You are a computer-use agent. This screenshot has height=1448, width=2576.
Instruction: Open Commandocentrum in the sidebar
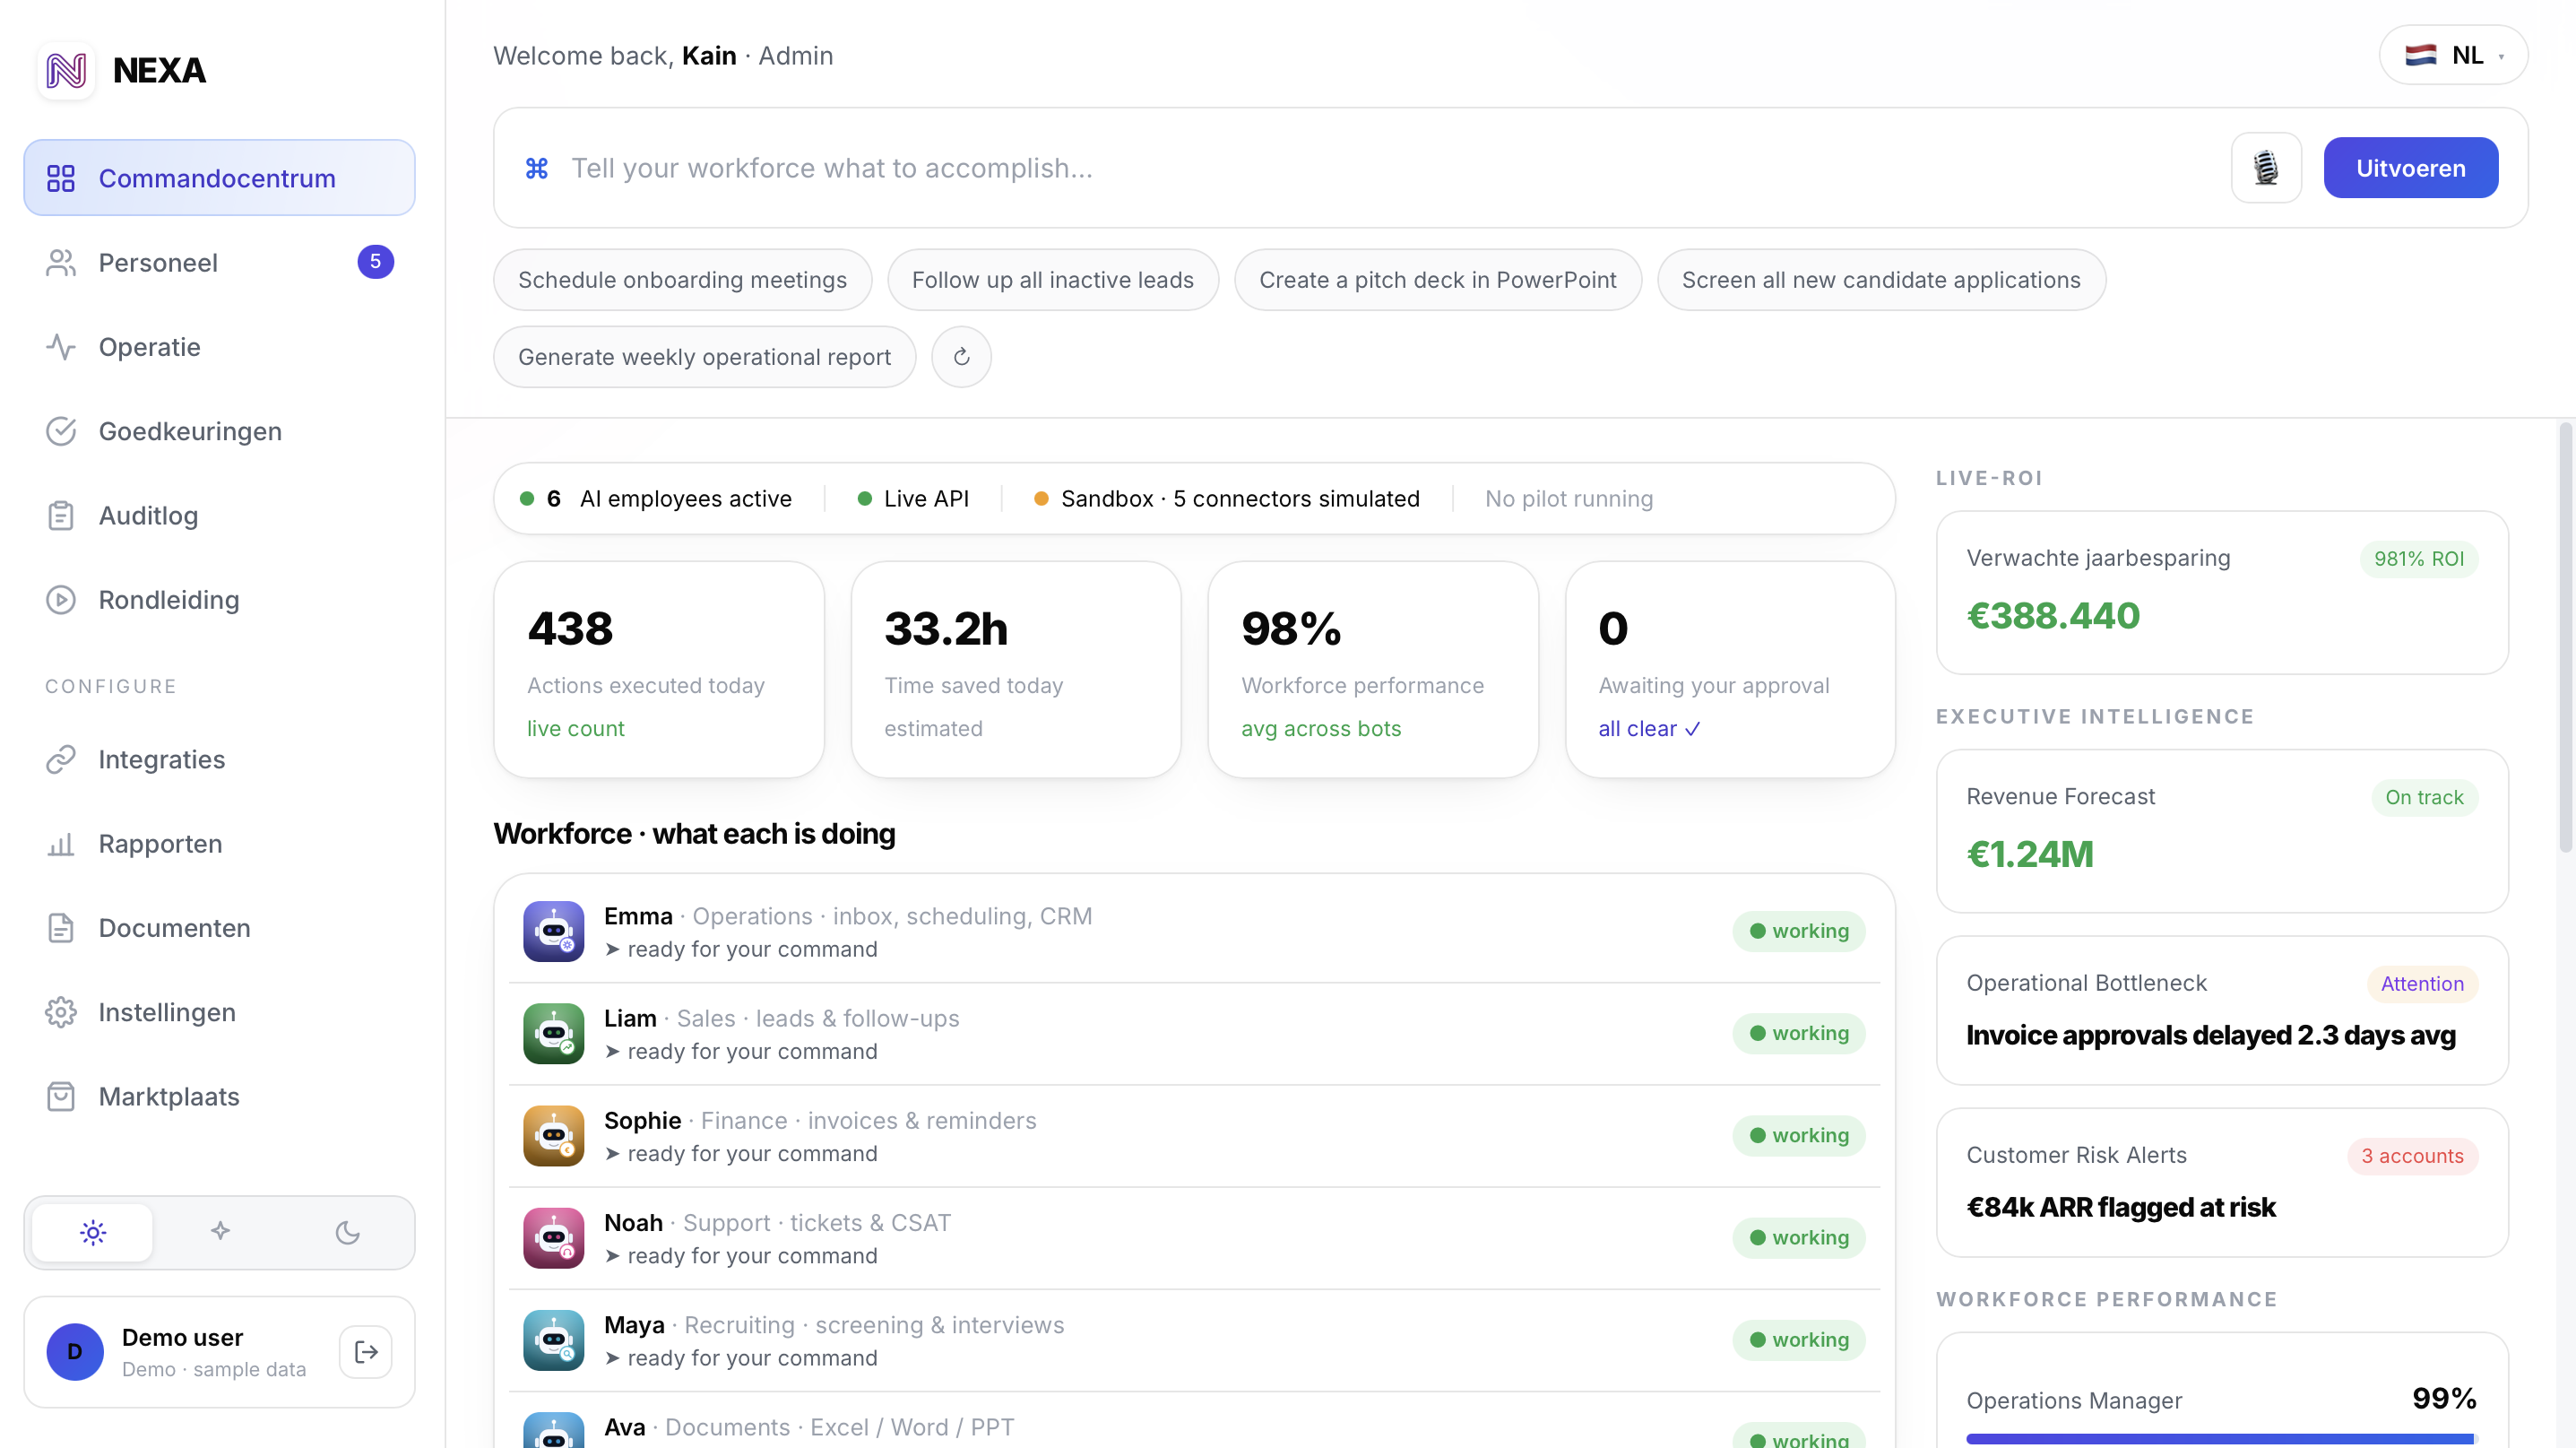tap(219, 178)
